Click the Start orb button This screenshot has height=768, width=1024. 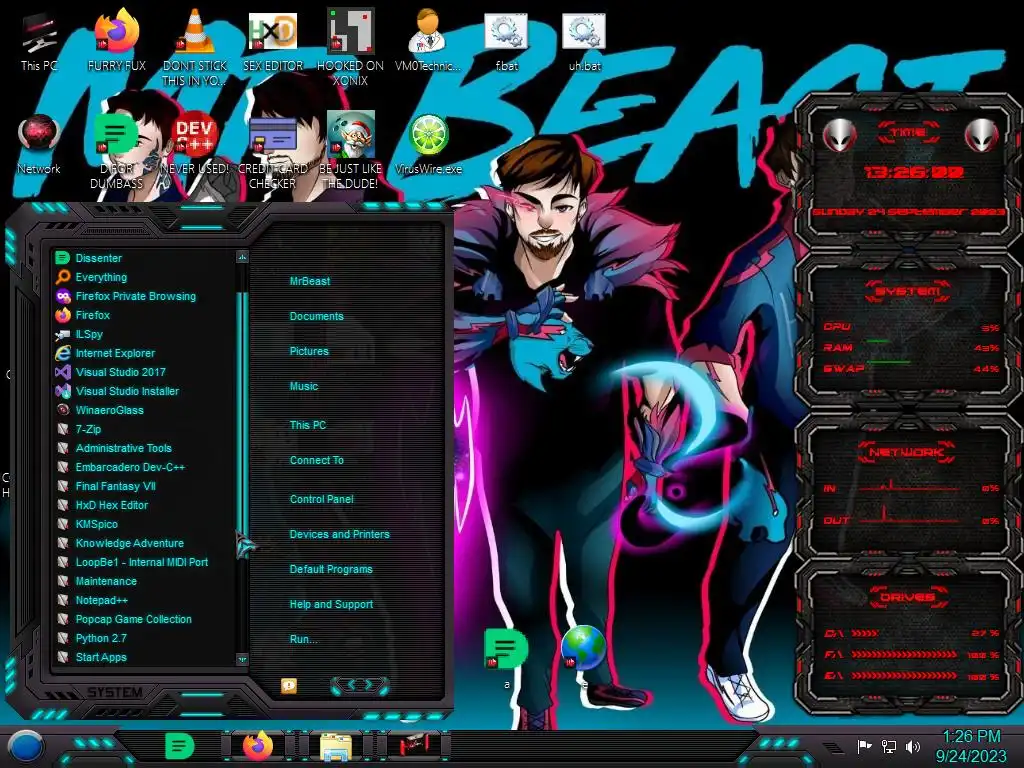point(26,747)
